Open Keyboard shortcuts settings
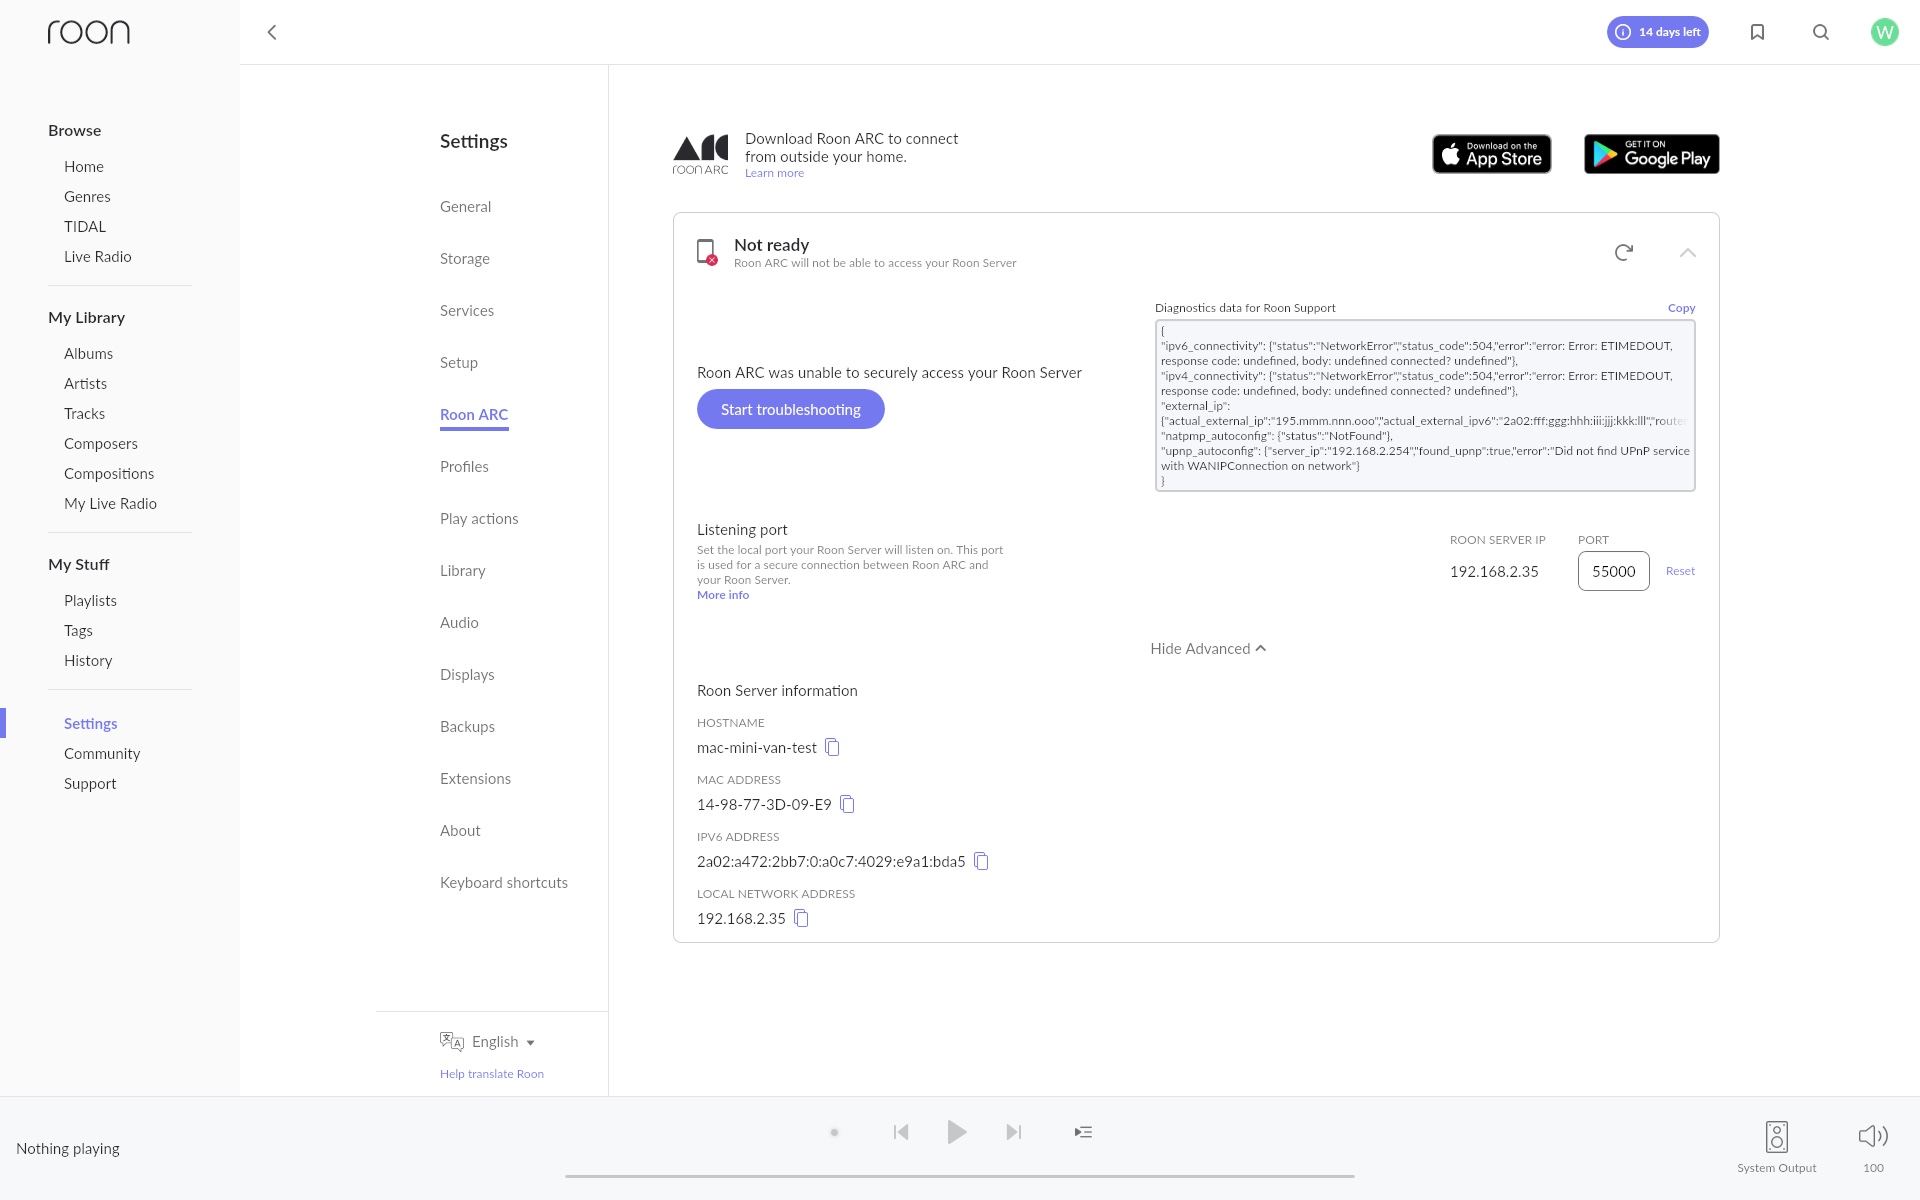The height and width of the screenshot is (1200, 1920). [x=504, y=883]
